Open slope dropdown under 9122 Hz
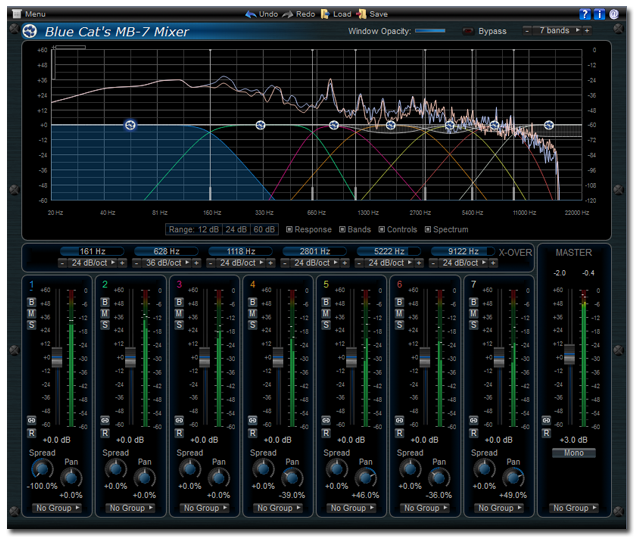Screen dimensions: 634x539 [463, 263]
